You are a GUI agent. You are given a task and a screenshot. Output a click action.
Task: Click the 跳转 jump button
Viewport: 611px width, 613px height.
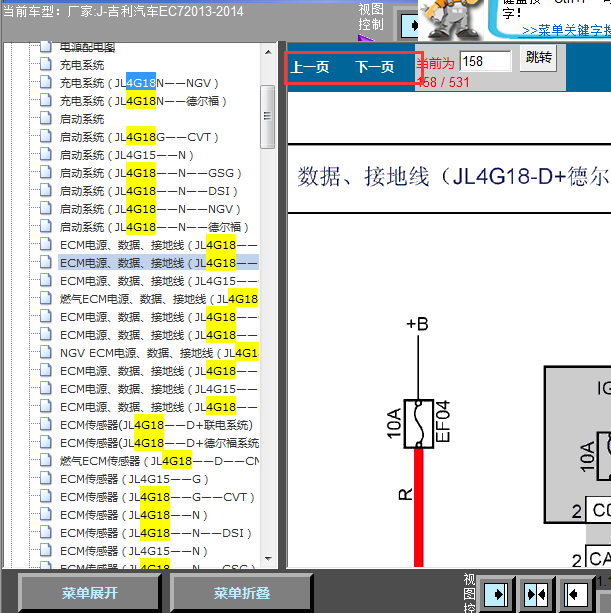click(x=538, y=58)
